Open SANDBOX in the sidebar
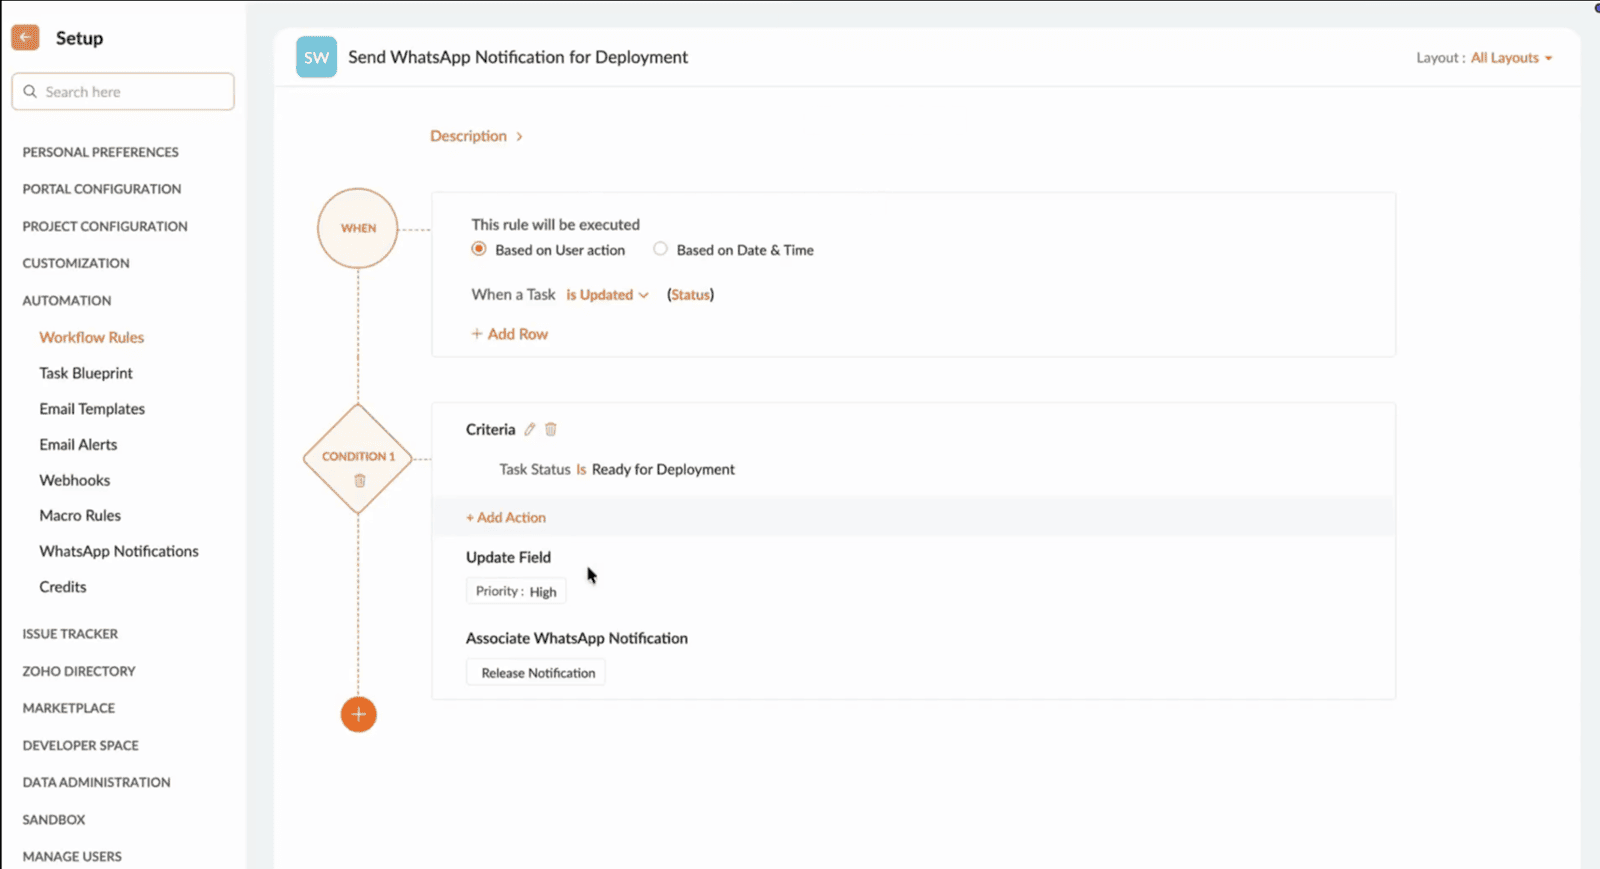 pyautogui.click(x=54, y=819)
